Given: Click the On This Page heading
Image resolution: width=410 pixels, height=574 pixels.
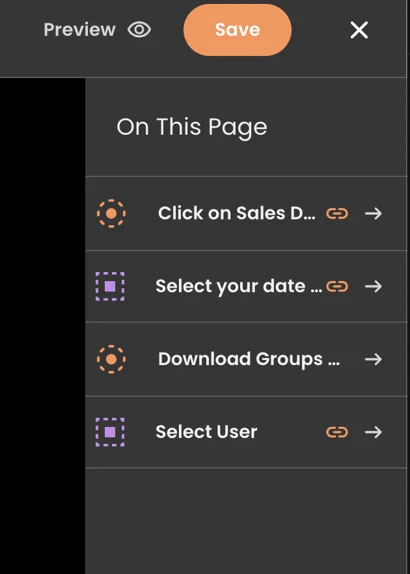Looking at the screenshot, I should 192,127.
